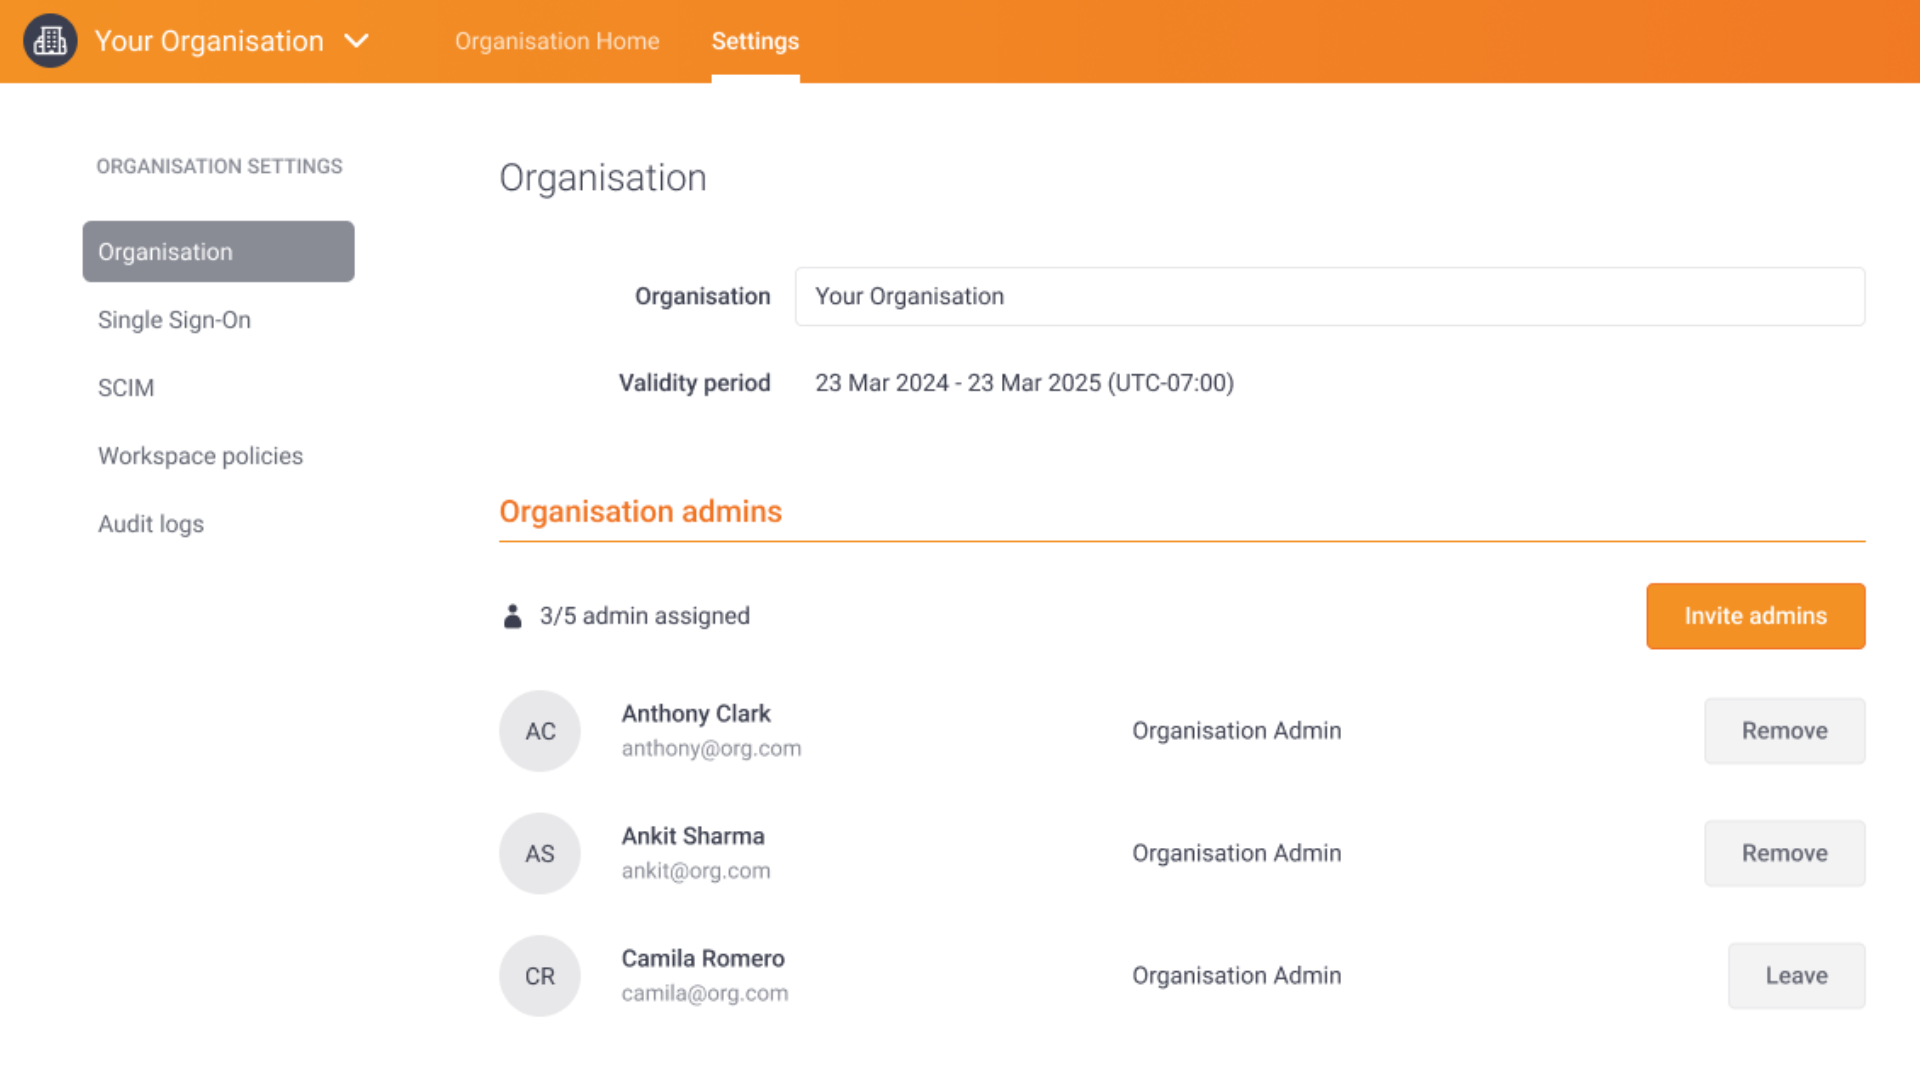The image size is (1920, 1080).
Task: Navigate to Workspace policies
Action: pyautogui.click(x=200, y=455)
